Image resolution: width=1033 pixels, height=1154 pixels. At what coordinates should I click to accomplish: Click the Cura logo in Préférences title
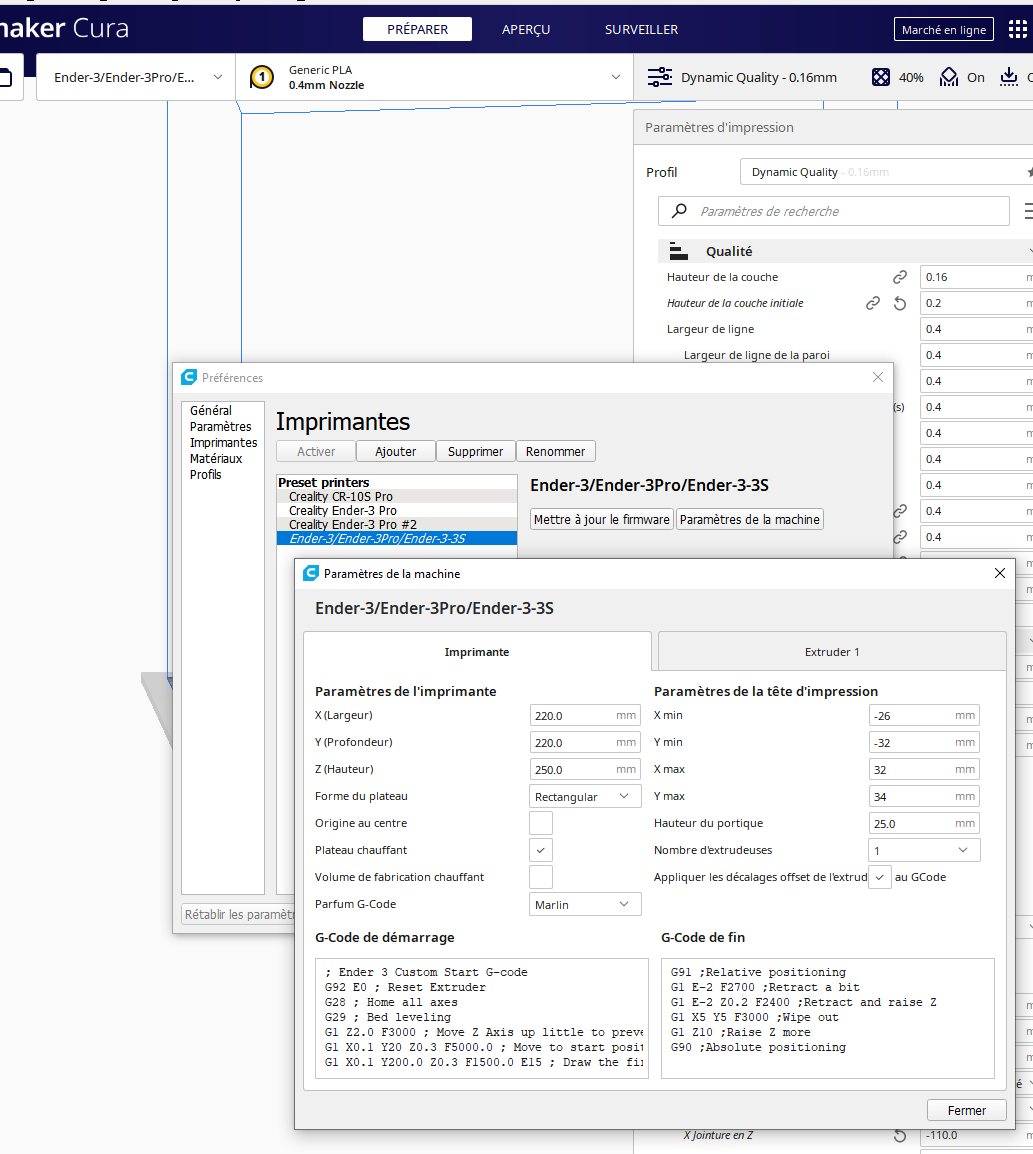click(x=189, y=378)
